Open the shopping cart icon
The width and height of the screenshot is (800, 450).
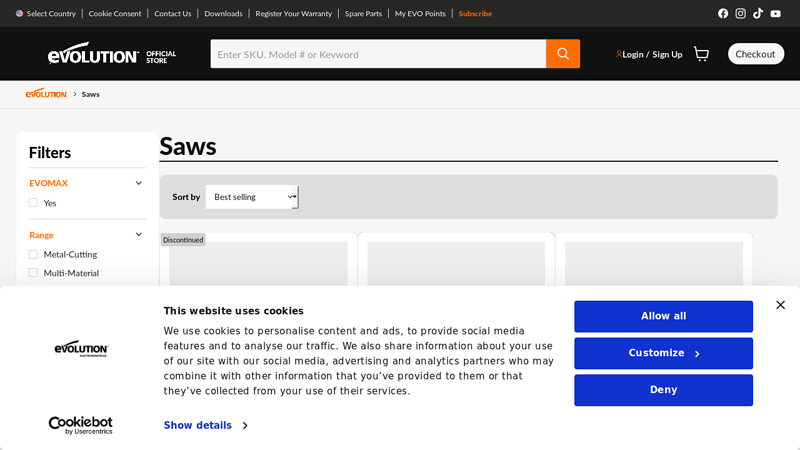click(701, 54)
